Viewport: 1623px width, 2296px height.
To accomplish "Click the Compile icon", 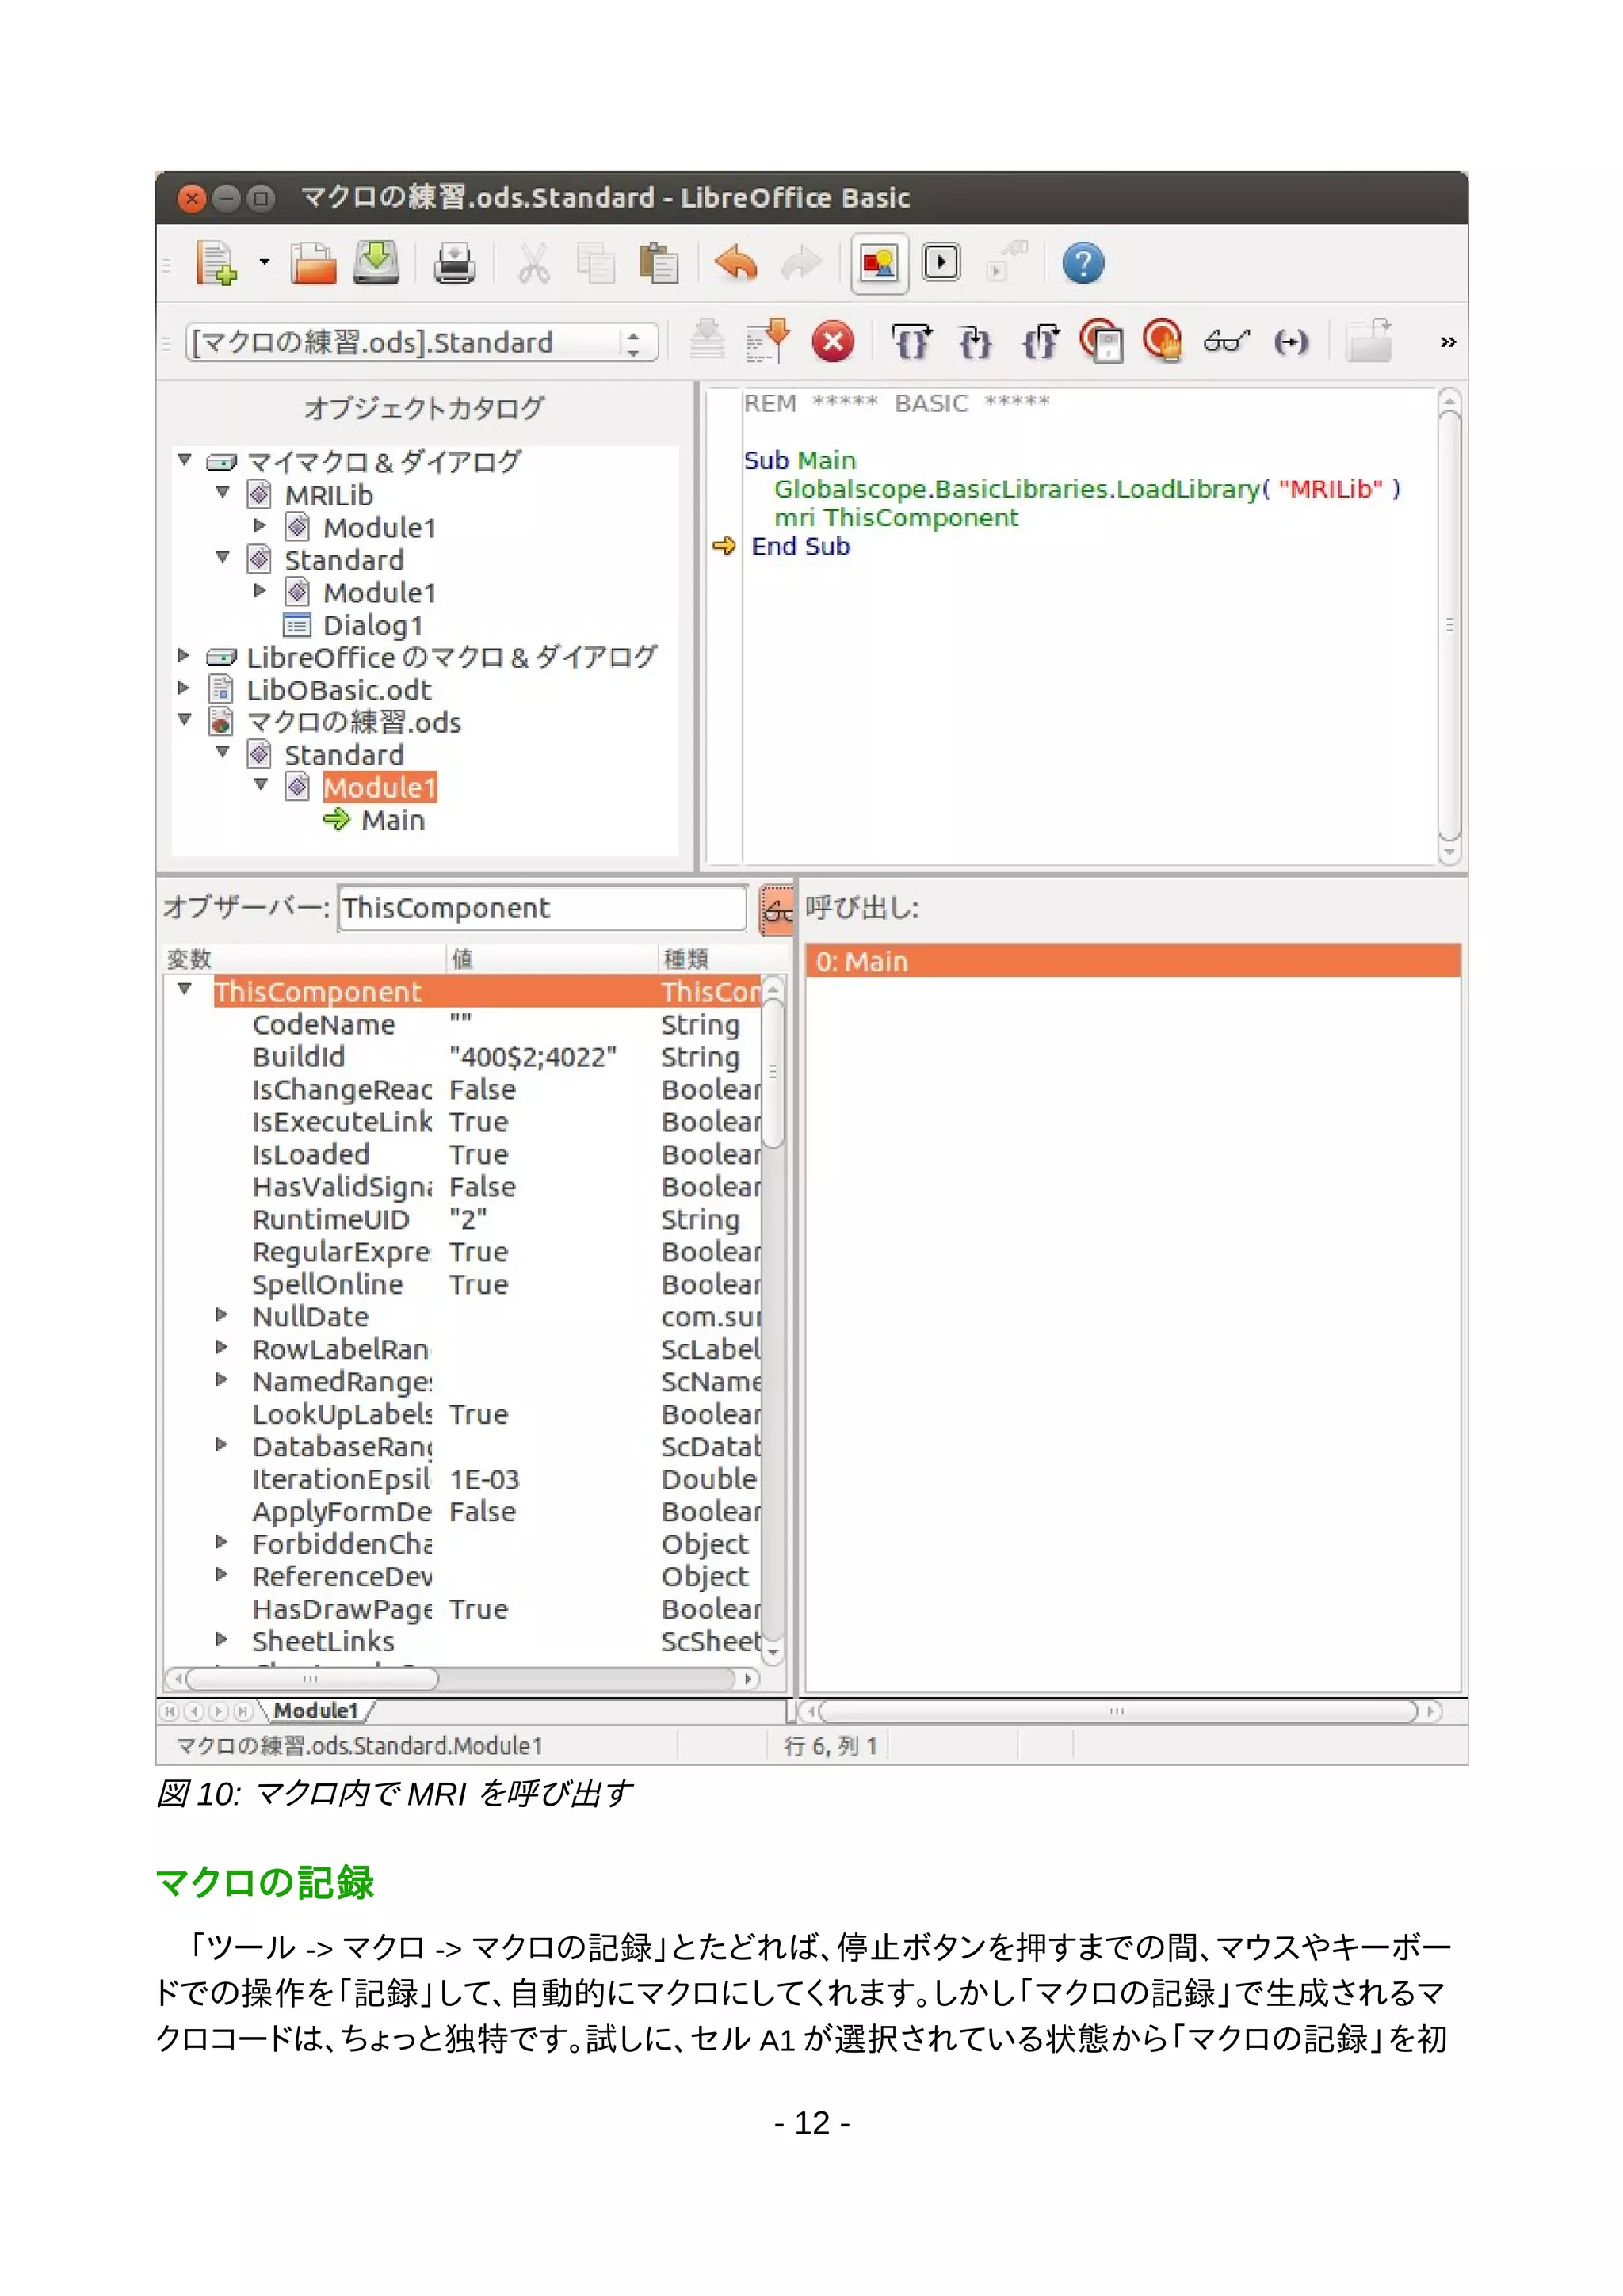I will pos(707,341).
